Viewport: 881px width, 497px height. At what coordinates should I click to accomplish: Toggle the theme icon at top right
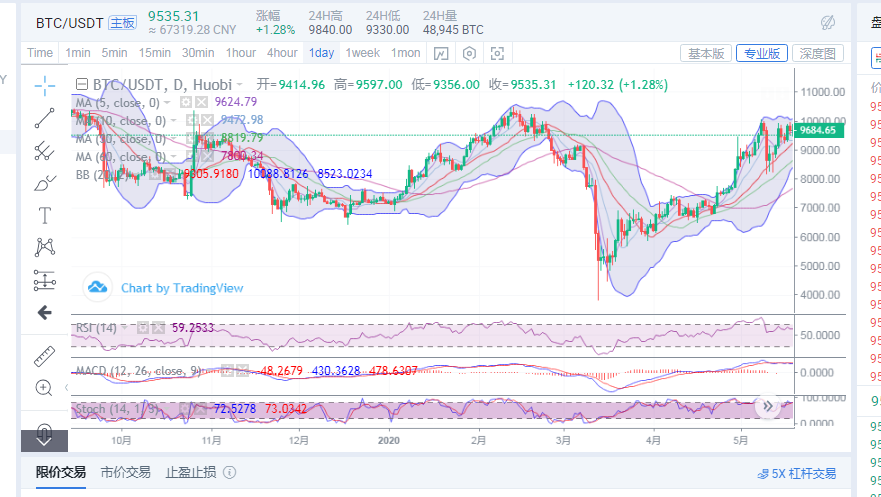click(828, 22)
